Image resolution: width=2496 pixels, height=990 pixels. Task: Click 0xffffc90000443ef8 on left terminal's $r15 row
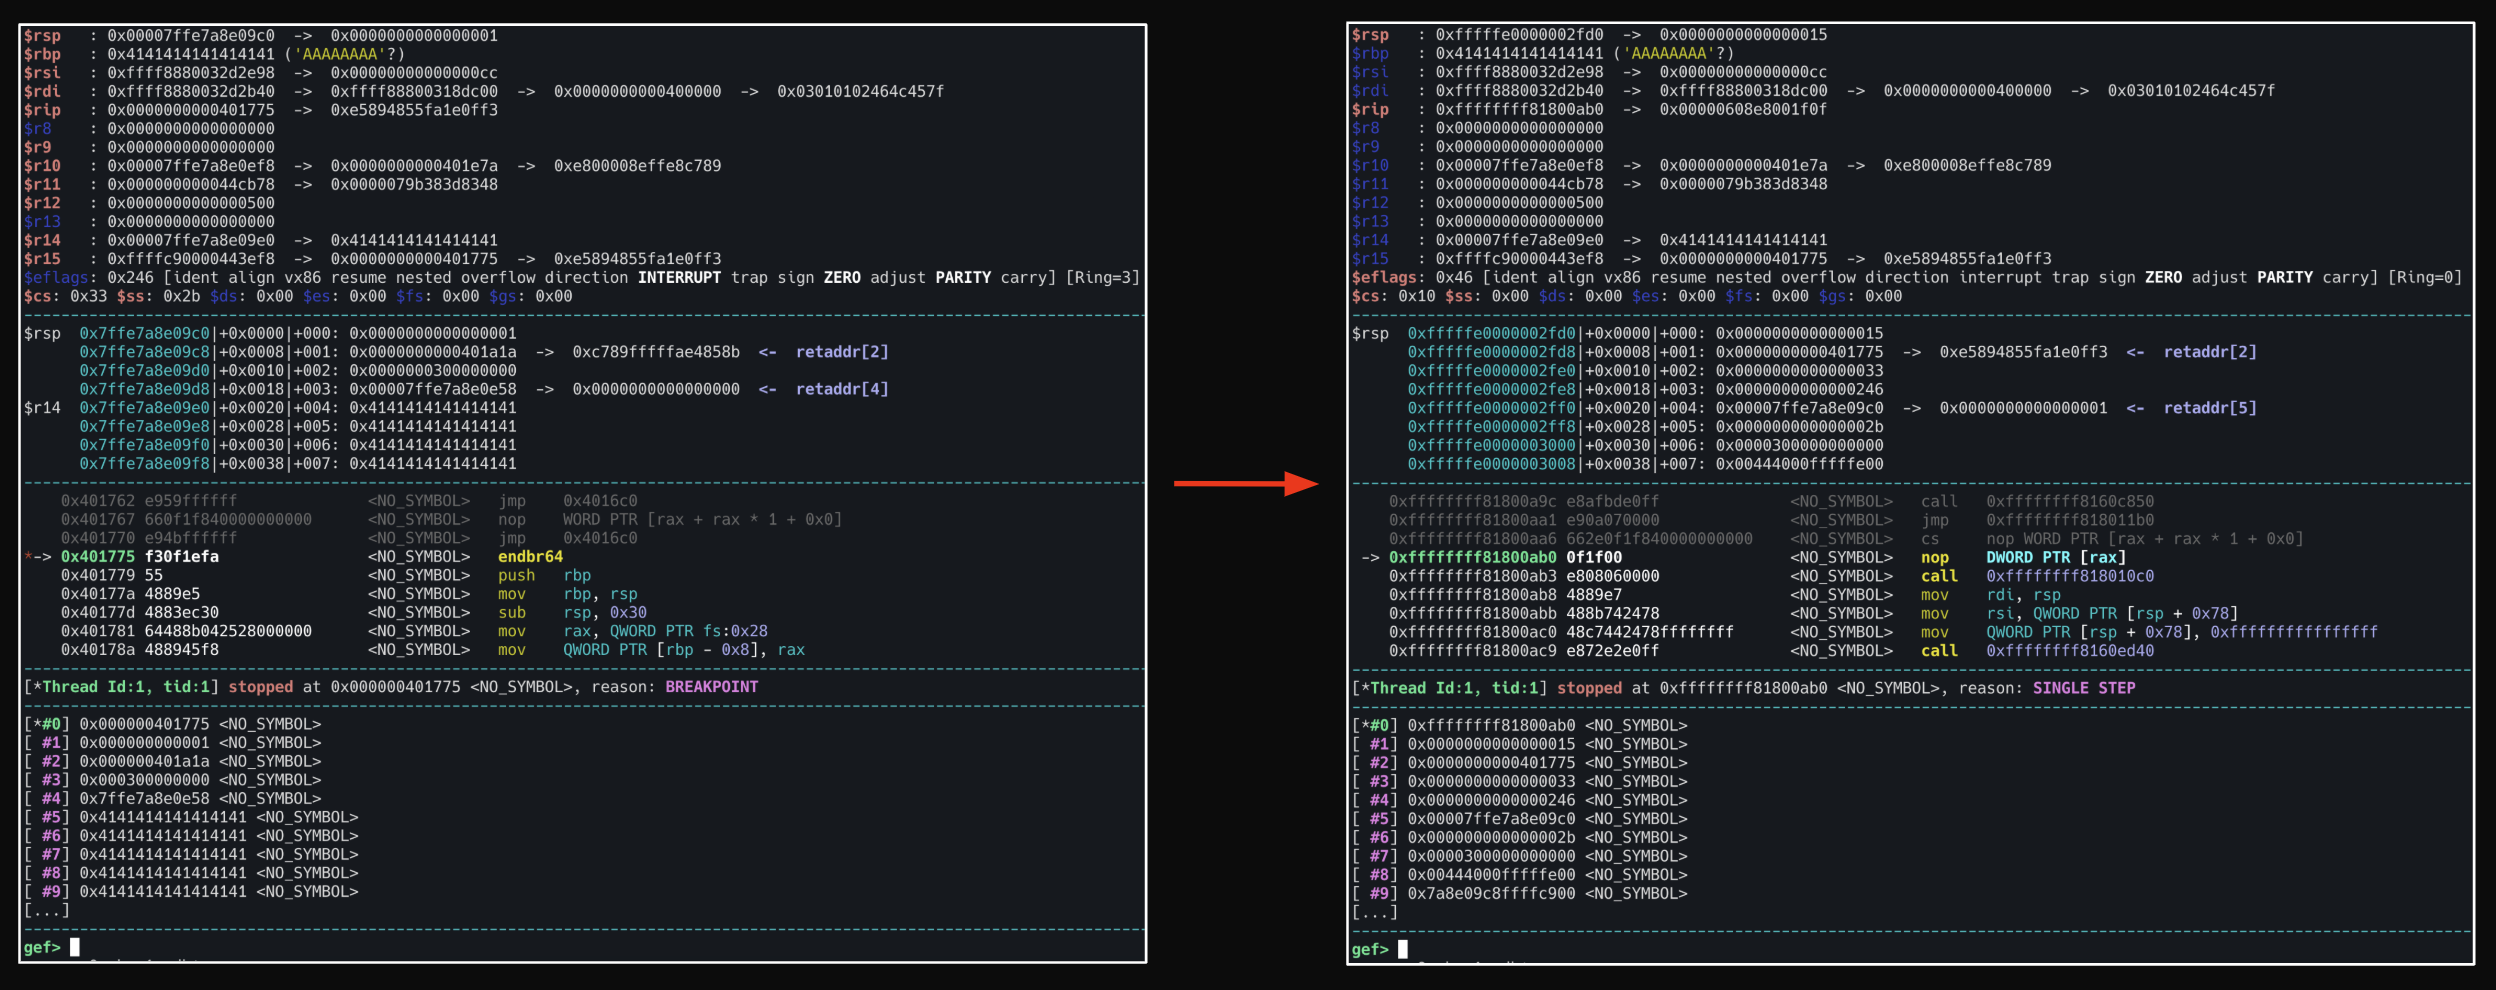click(191, 259)
